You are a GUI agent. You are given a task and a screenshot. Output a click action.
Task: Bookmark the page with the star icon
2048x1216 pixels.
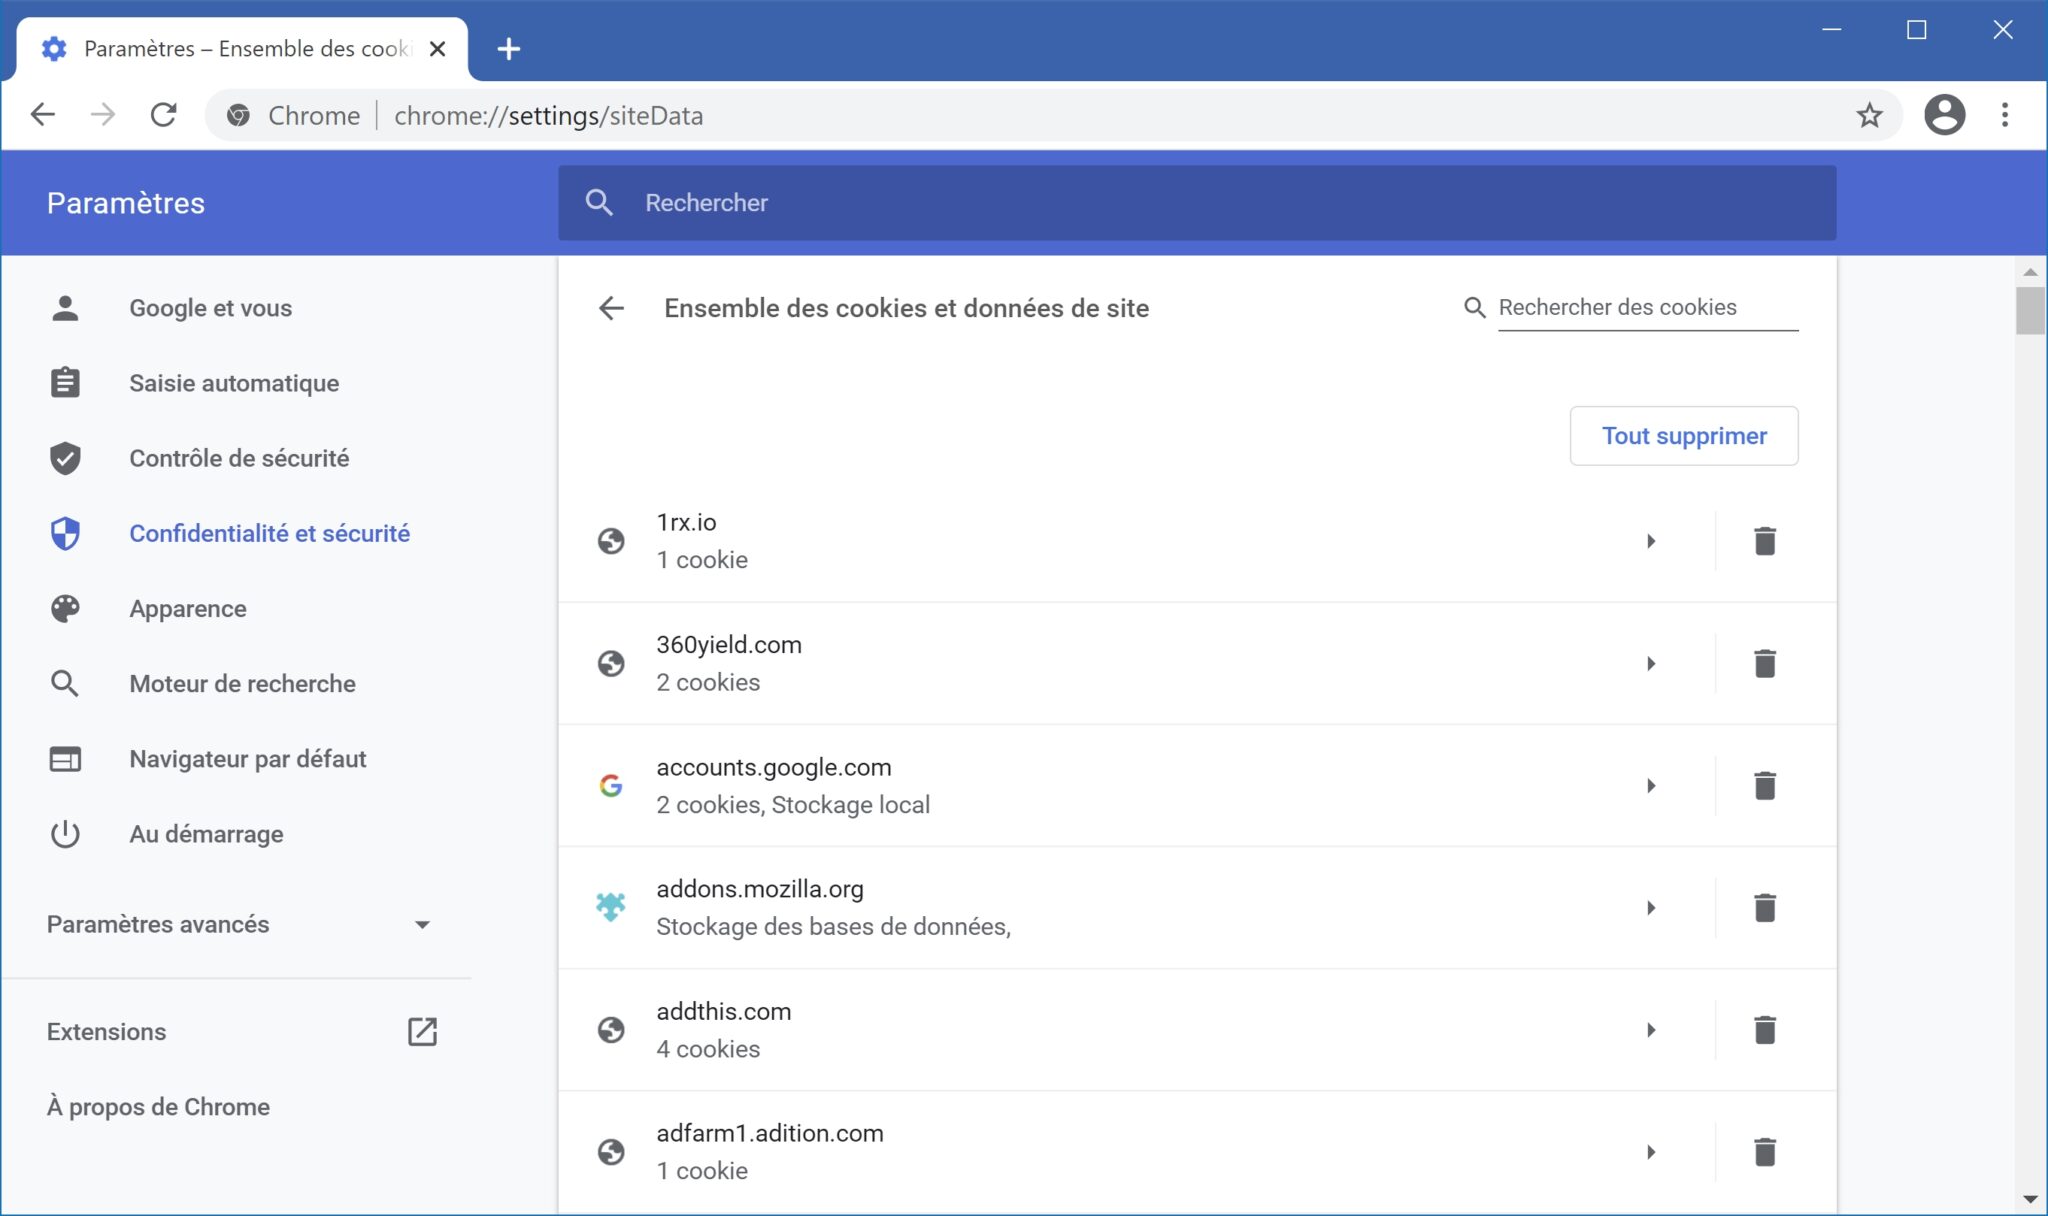coord(1868,114)
